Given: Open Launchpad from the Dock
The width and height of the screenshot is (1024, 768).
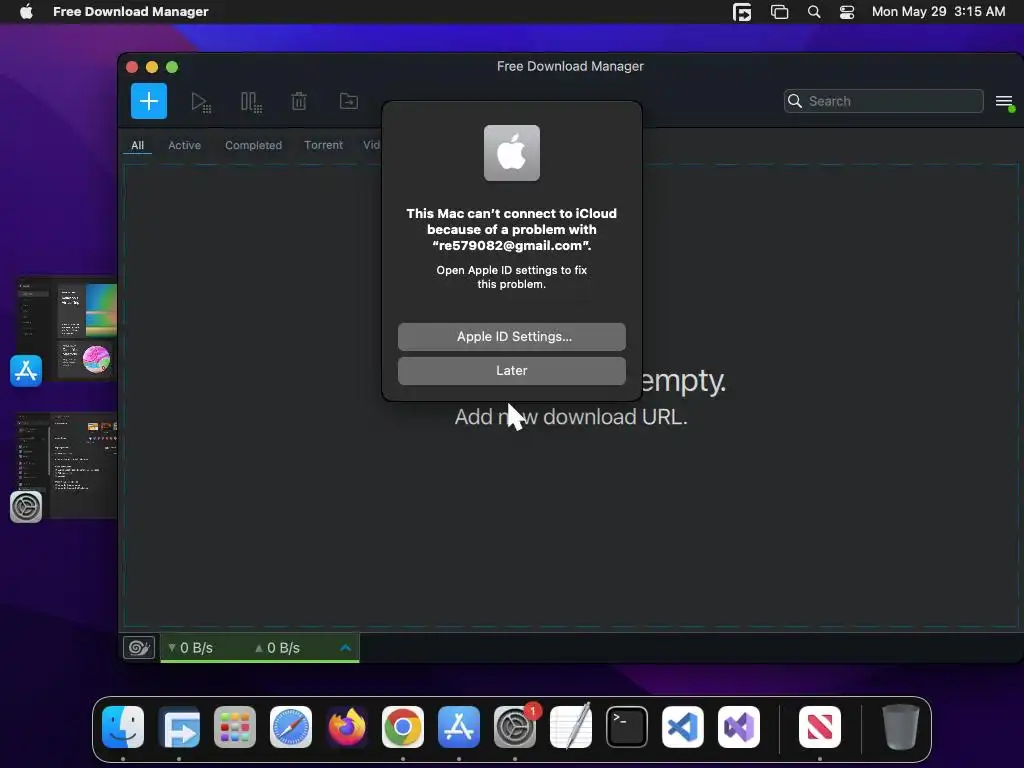Looking at the screenshot, I should pyautogui.click(x=235, y=727).
